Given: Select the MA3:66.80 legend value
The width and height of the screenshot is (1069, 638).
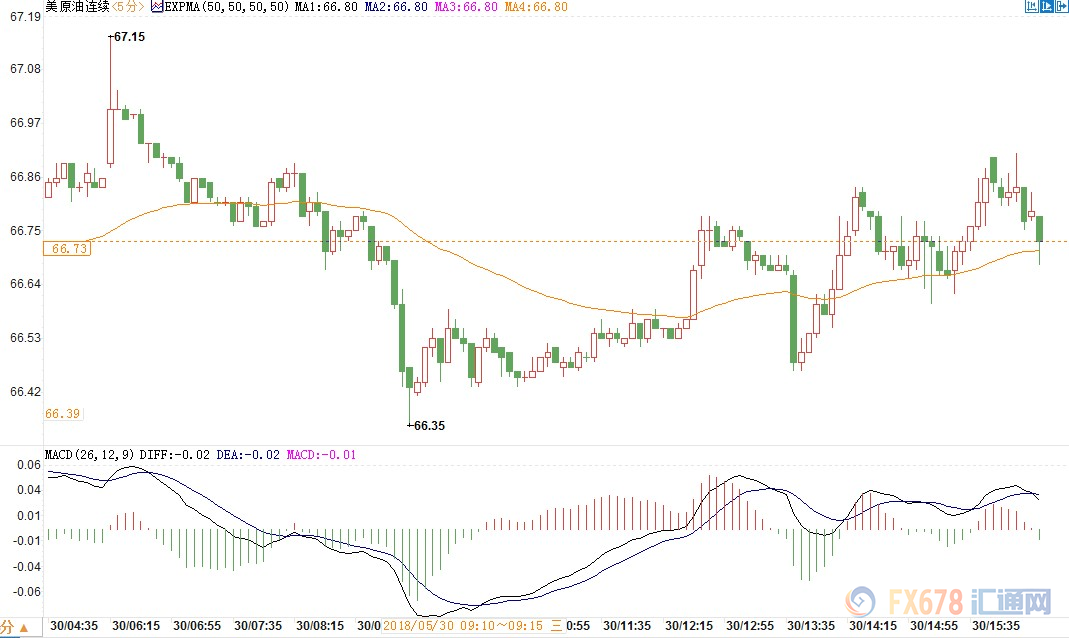Looking at the screenshot, I should pos(466,7).
